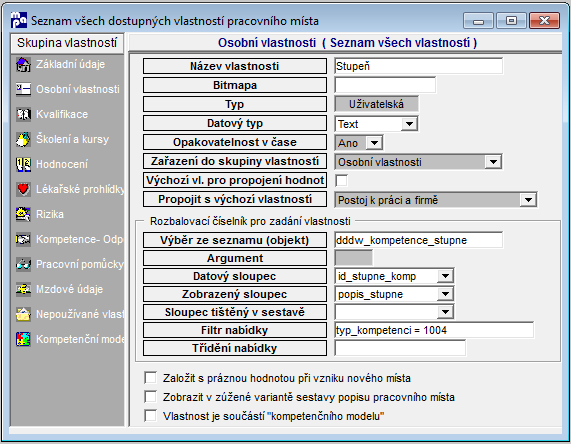Click the Nepoužívané vlastnosti icon

tap(23, 314)
